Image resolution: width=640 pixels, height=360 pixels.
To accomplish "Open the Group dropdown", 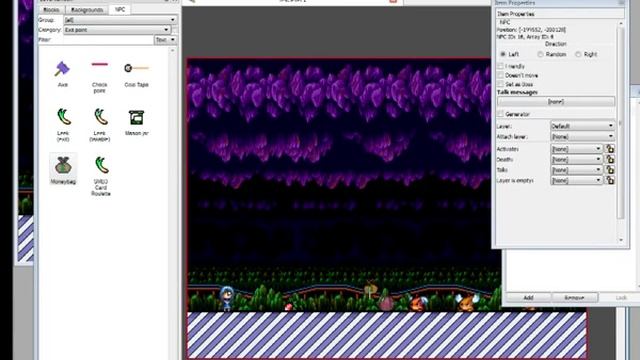I will point(120,20).
